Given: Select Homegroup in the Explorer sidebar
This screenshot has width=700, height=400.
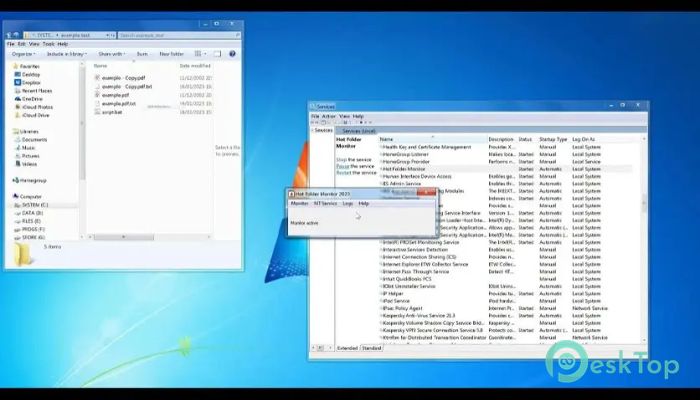Looking at the screenshot, I should pyautogui.click(x=29, y=180).
